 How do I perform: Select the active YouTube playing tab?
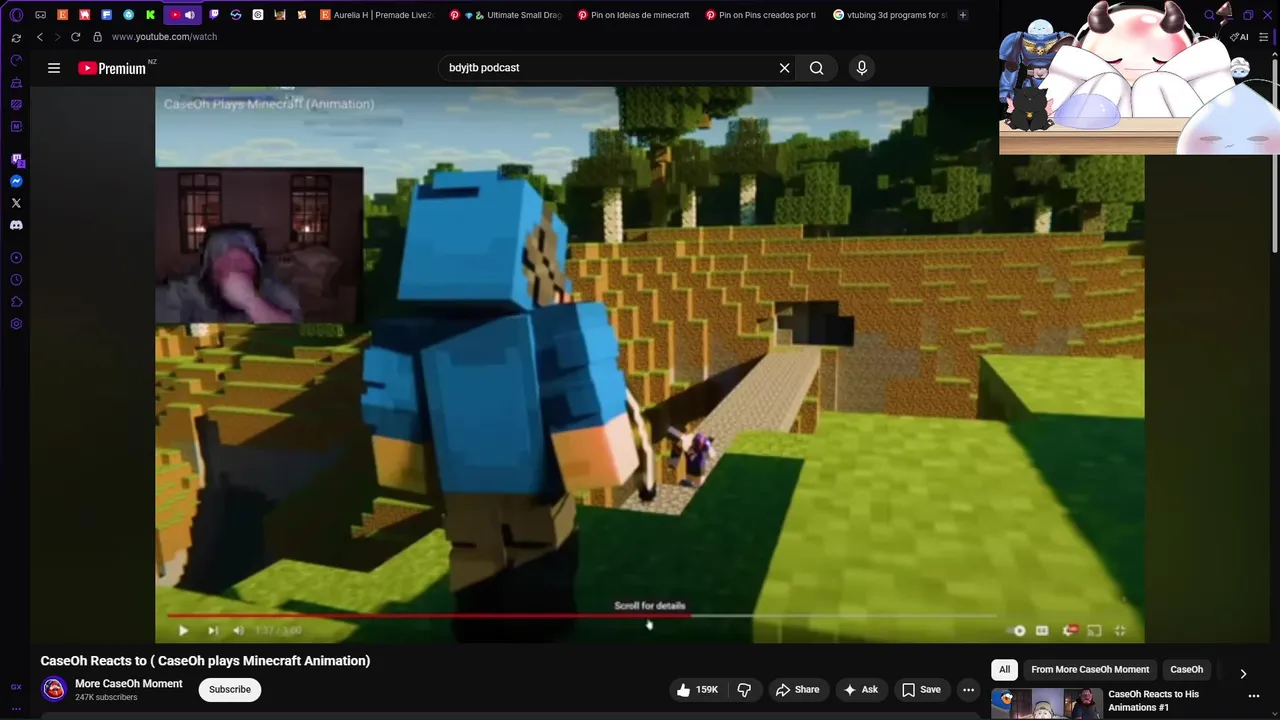182,15
